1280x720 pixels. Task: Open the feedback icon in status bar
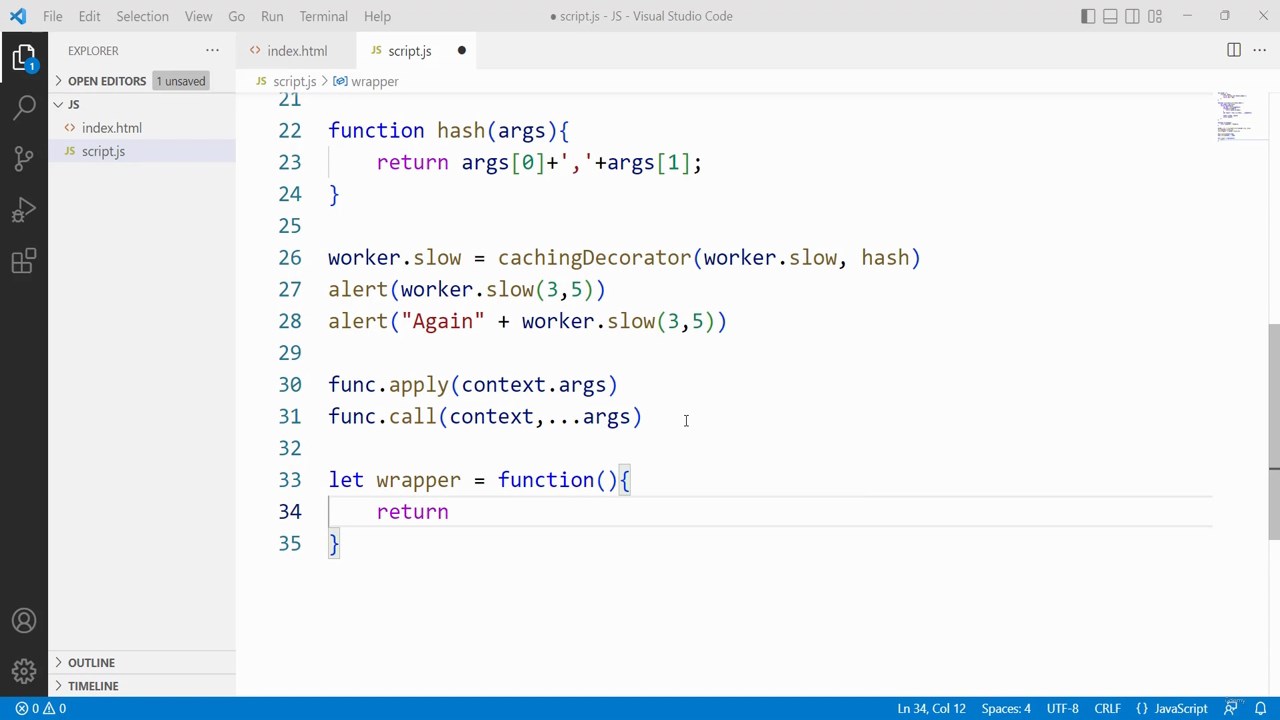click(1230, 708)
